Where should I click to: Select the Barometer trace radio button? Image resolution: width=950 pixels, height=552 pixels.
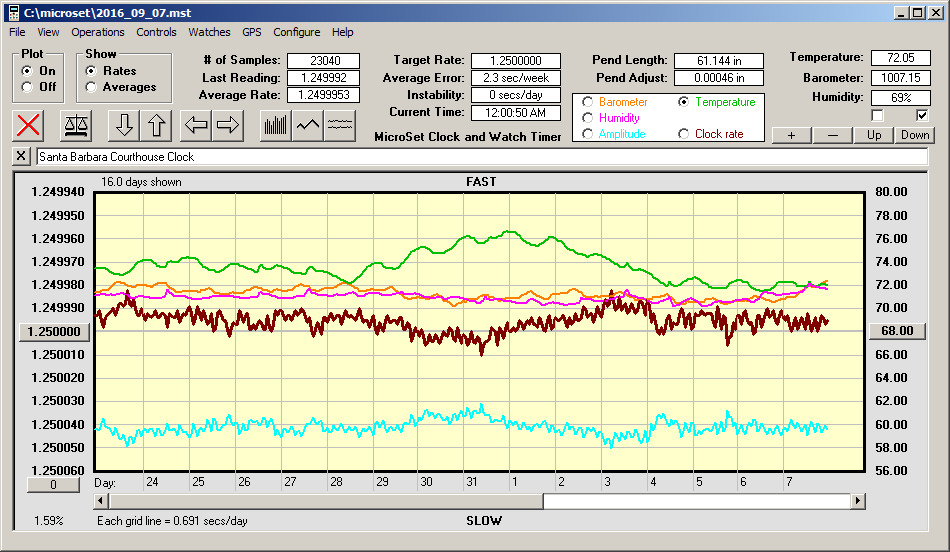click(x=587, y=102)
